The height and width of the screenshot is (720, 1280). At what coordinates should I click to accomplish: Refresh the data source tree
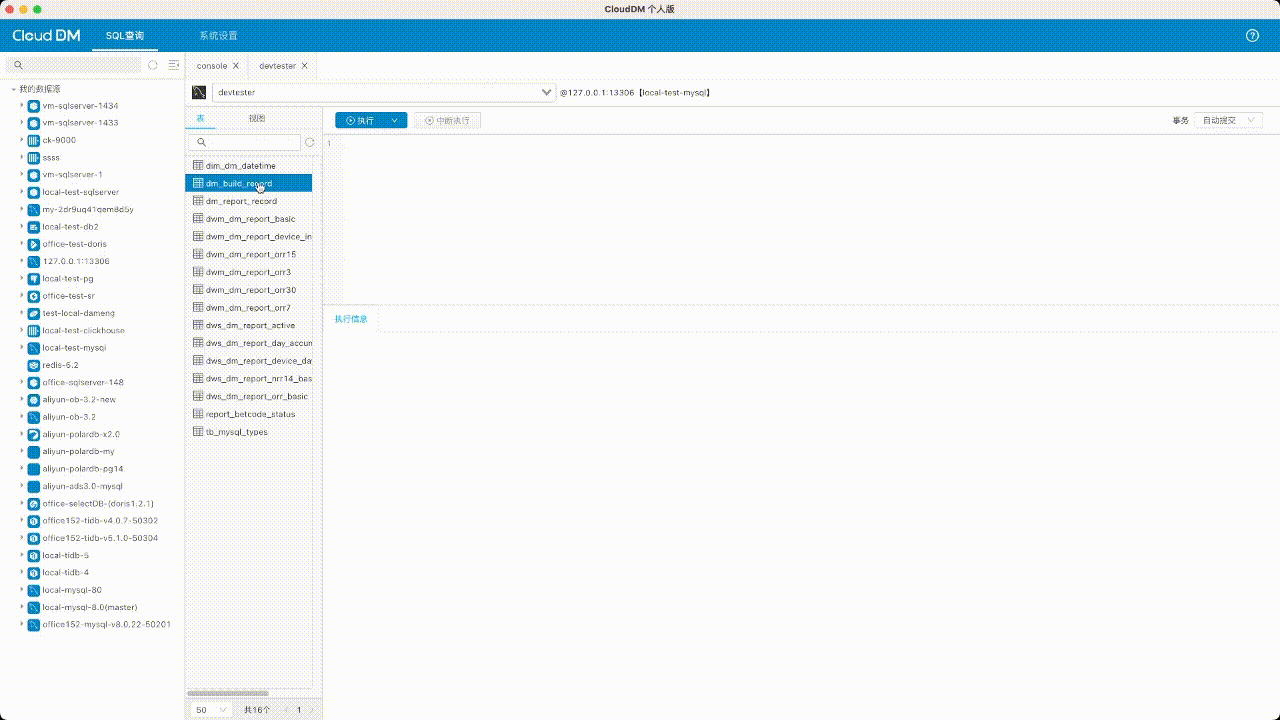point(153,65)
